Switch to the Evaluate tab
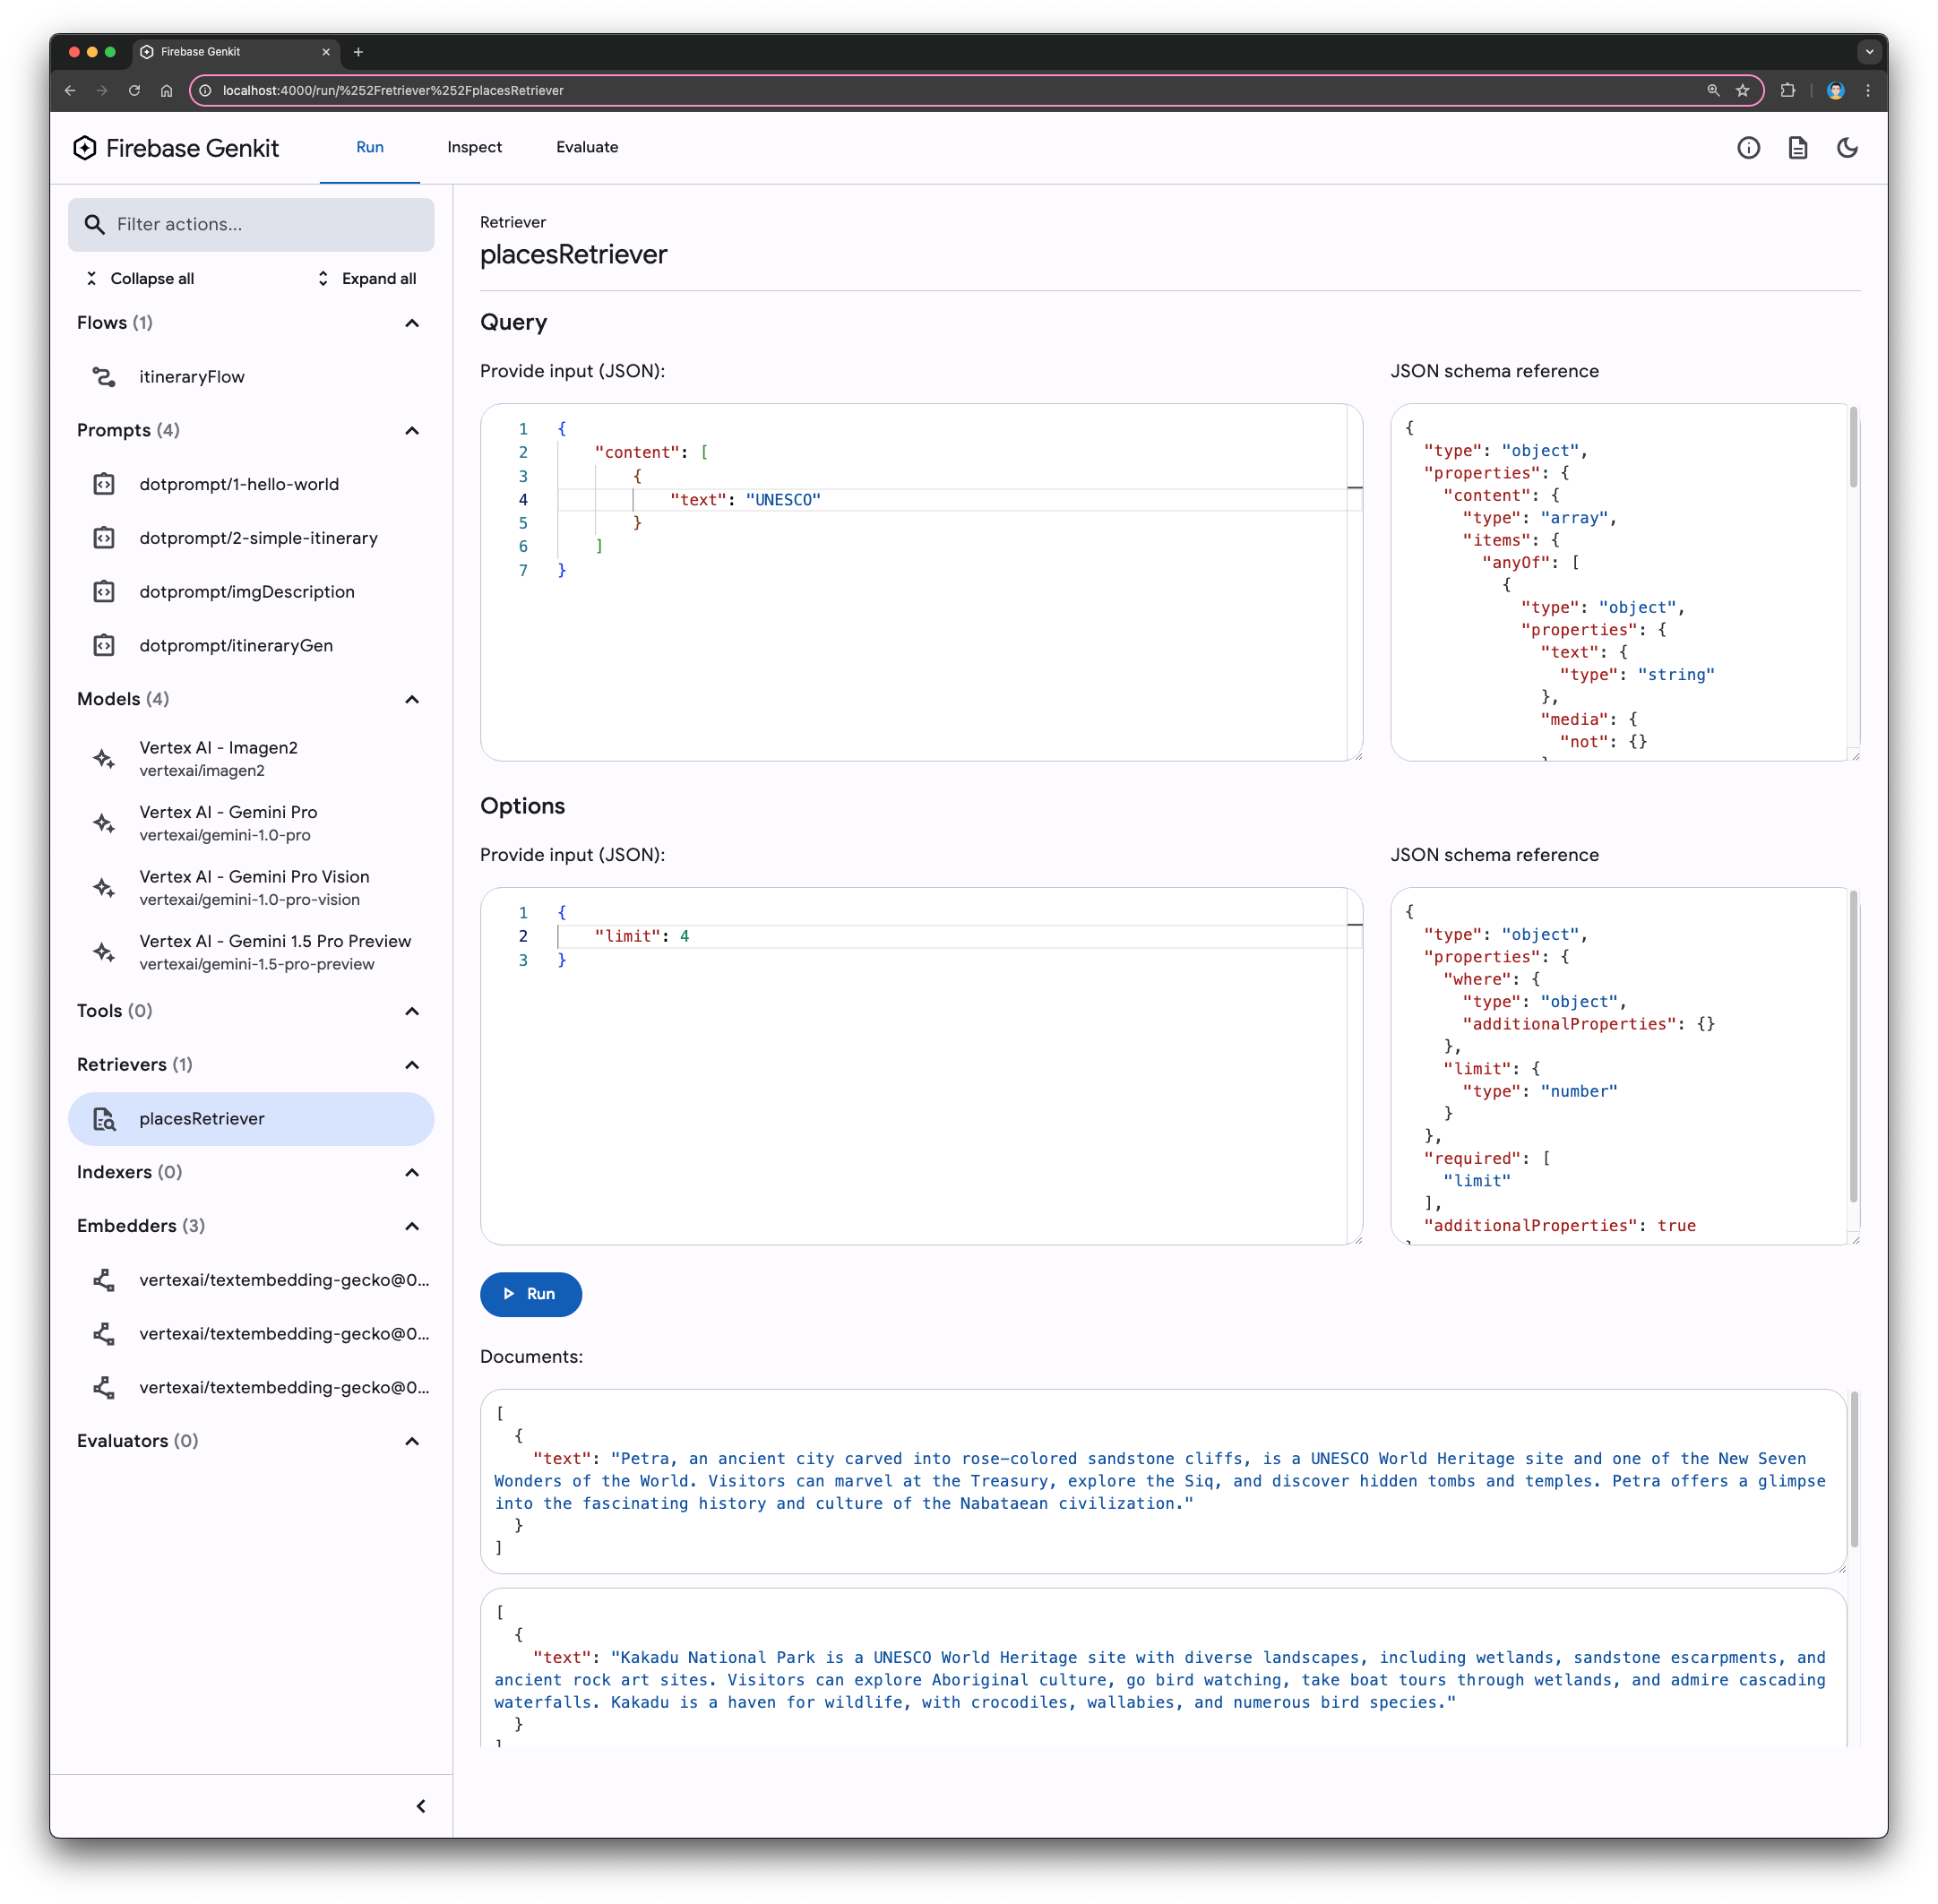This screenshot has height=1904, width=1938. pyautogui.click(x=587, y=147)
